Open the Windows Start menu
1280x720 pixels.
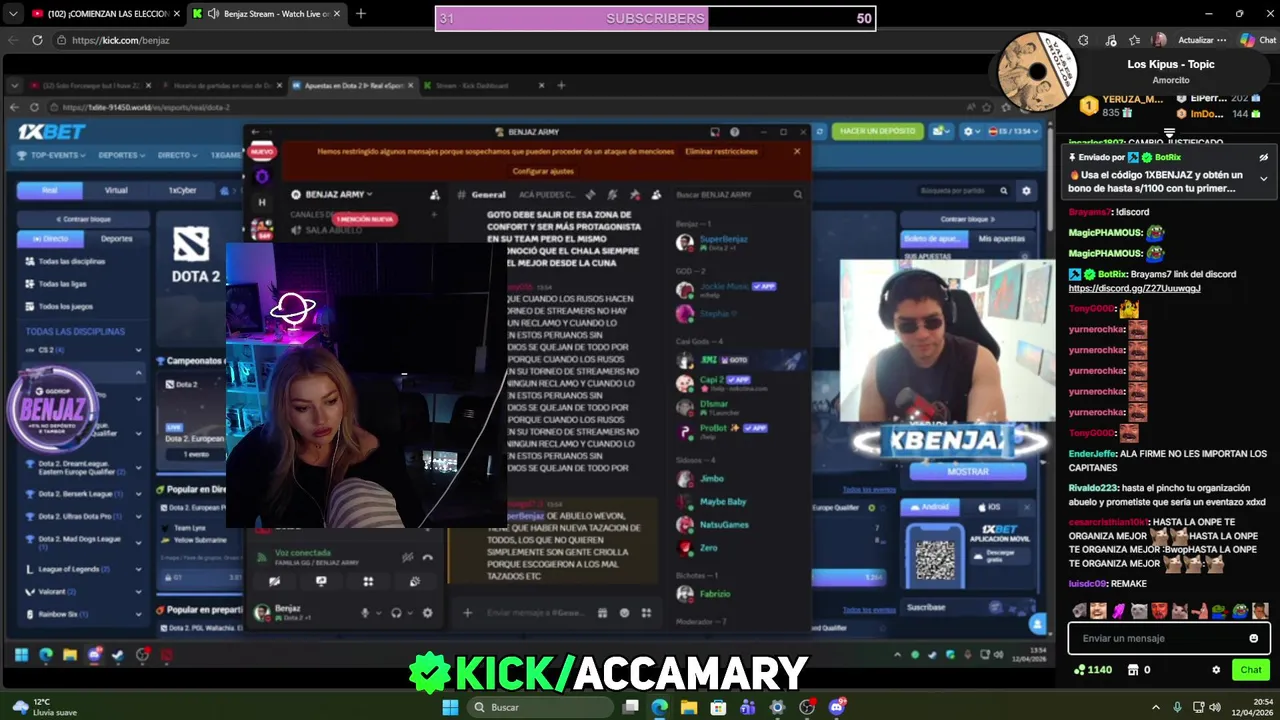[x=450, y=707]
